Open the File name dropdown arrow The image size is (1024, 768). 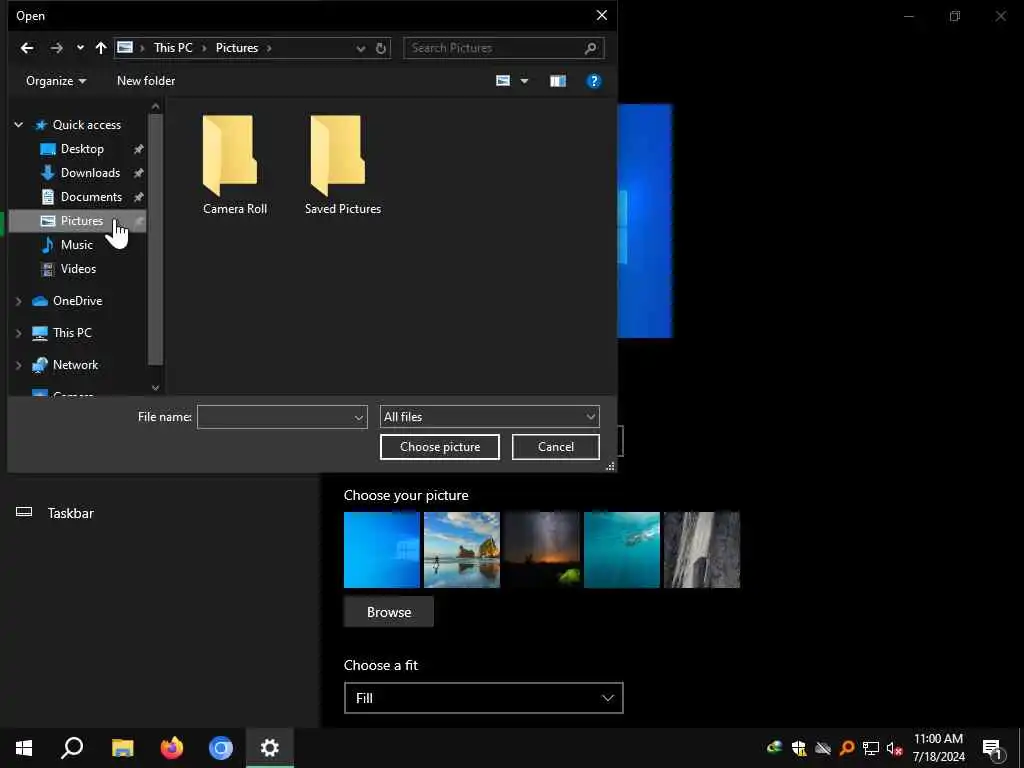pyautogui.click(x=359, y=417)
